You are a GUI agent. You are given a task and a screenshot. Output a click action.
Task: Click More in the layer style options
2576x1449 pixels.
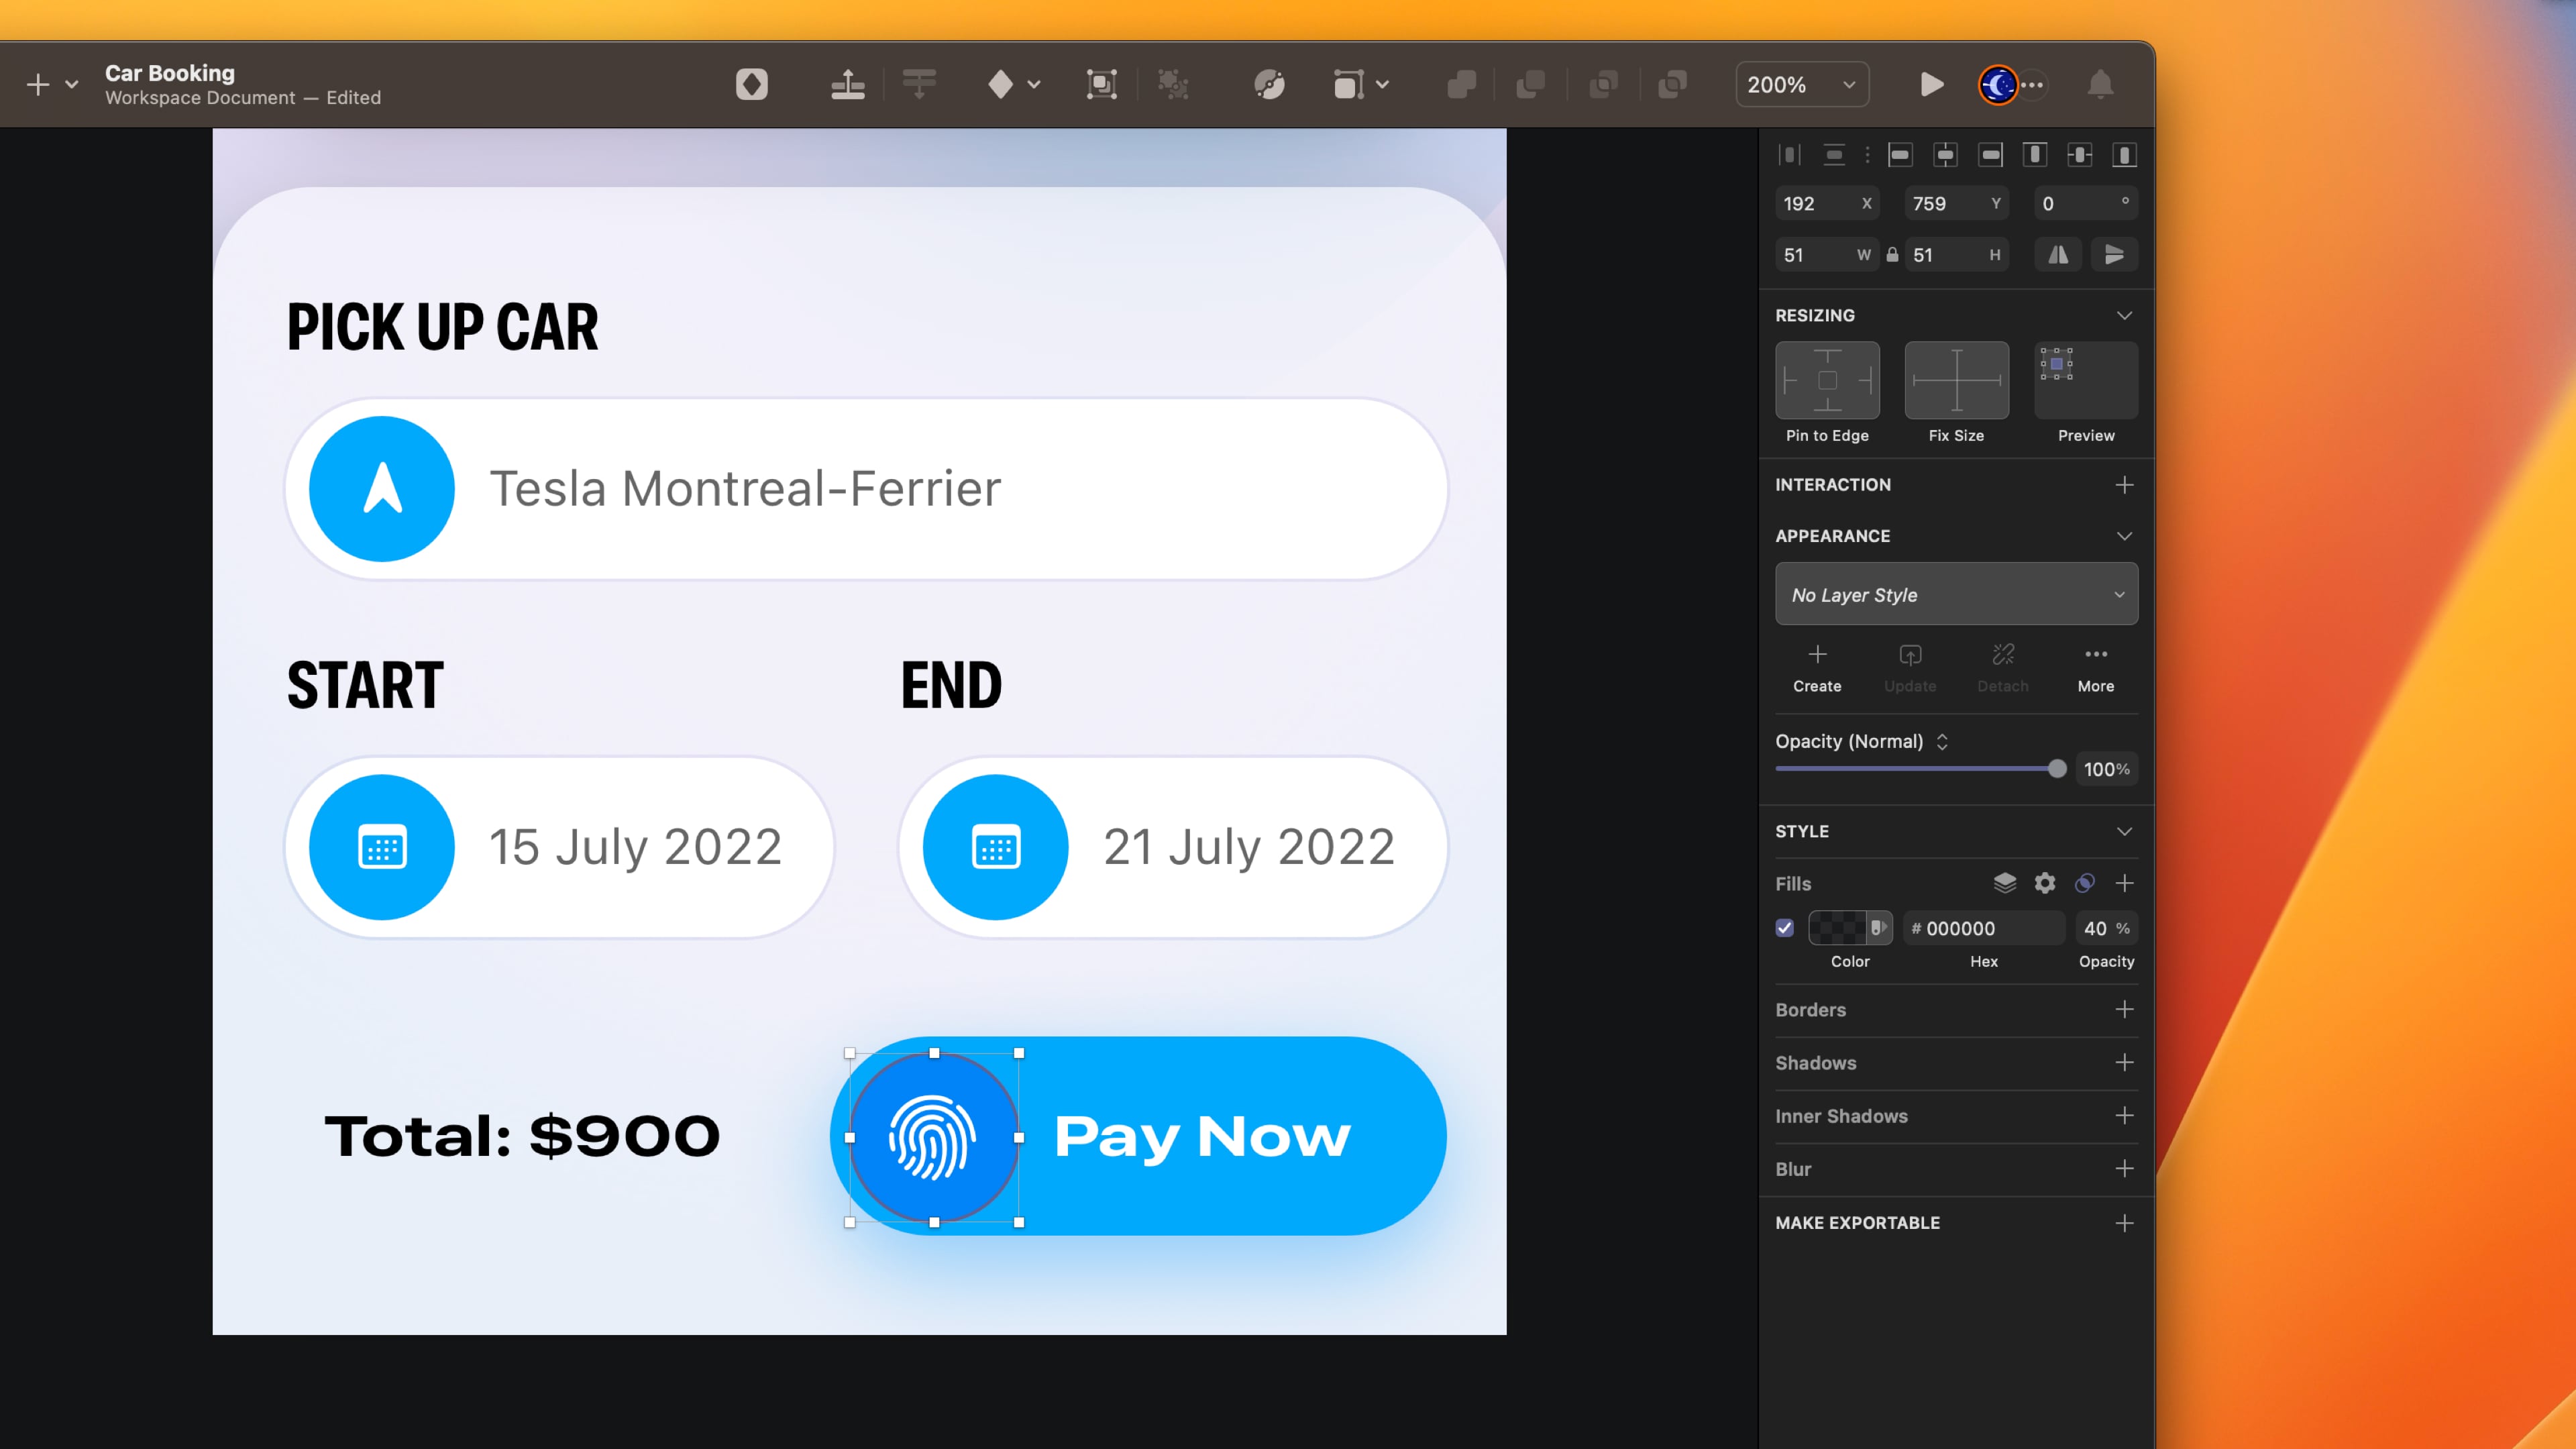[x=2096, y=668]
